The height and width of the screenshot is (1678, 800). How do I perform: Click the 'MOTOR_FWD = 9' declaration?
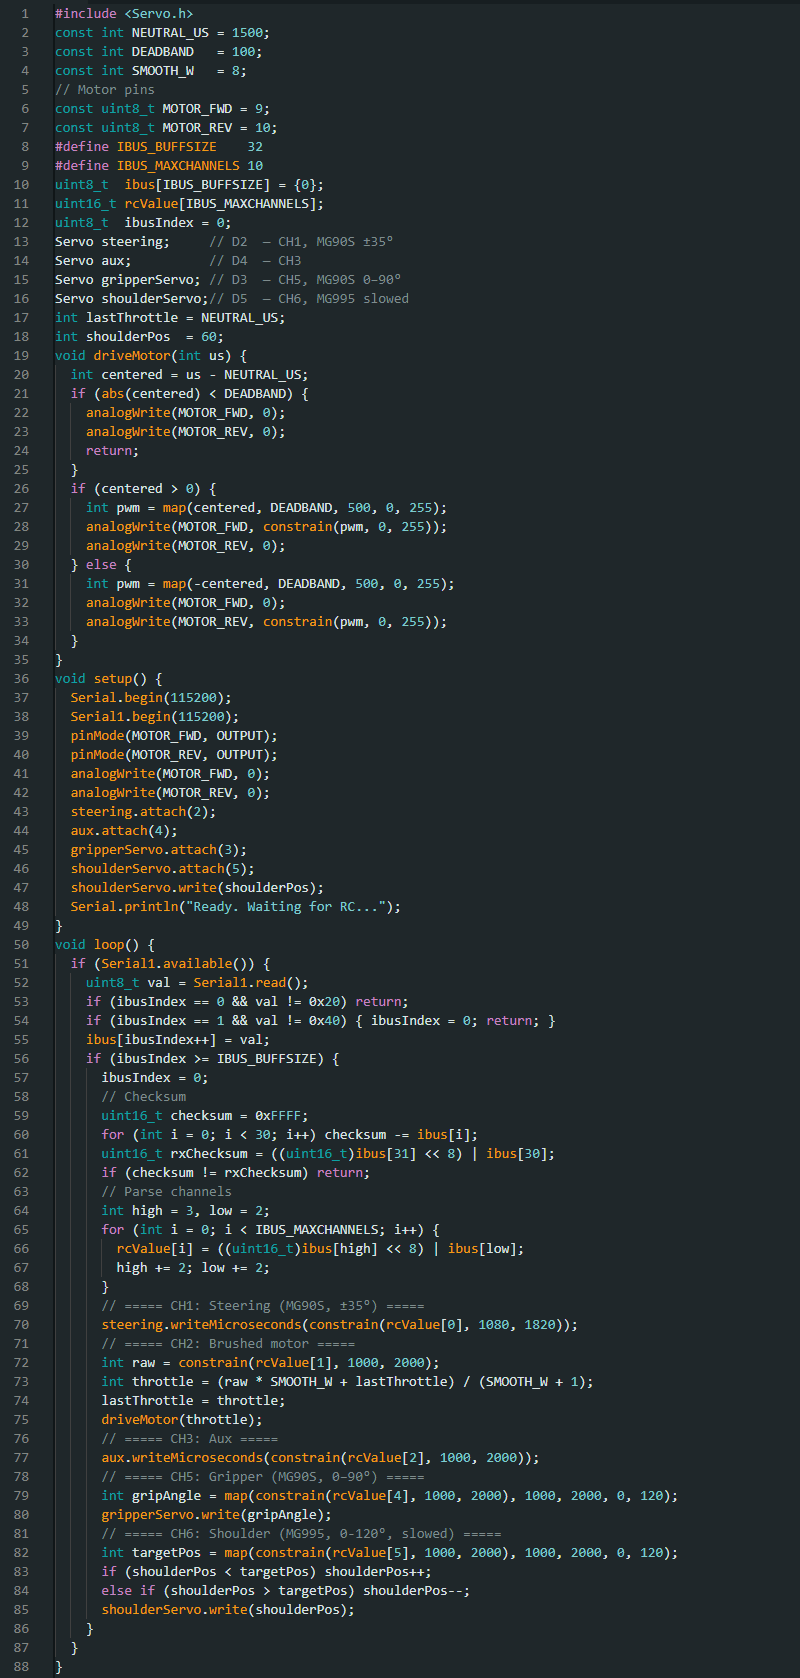tap(162, 109)
